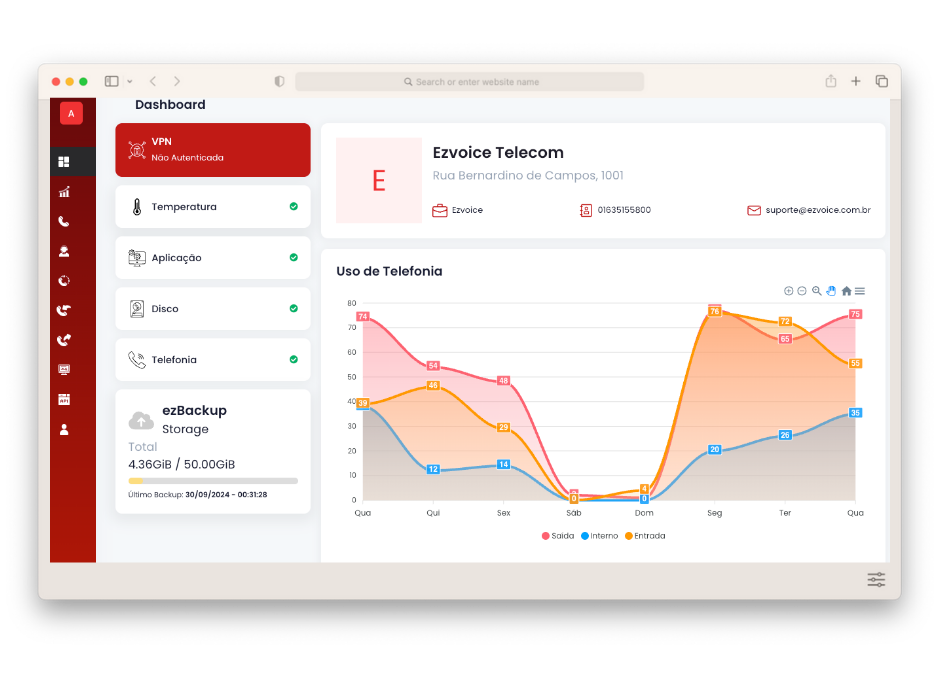The image size is (940, 688).
Task: Click the envelope email icon
Action: coord(754,210)
